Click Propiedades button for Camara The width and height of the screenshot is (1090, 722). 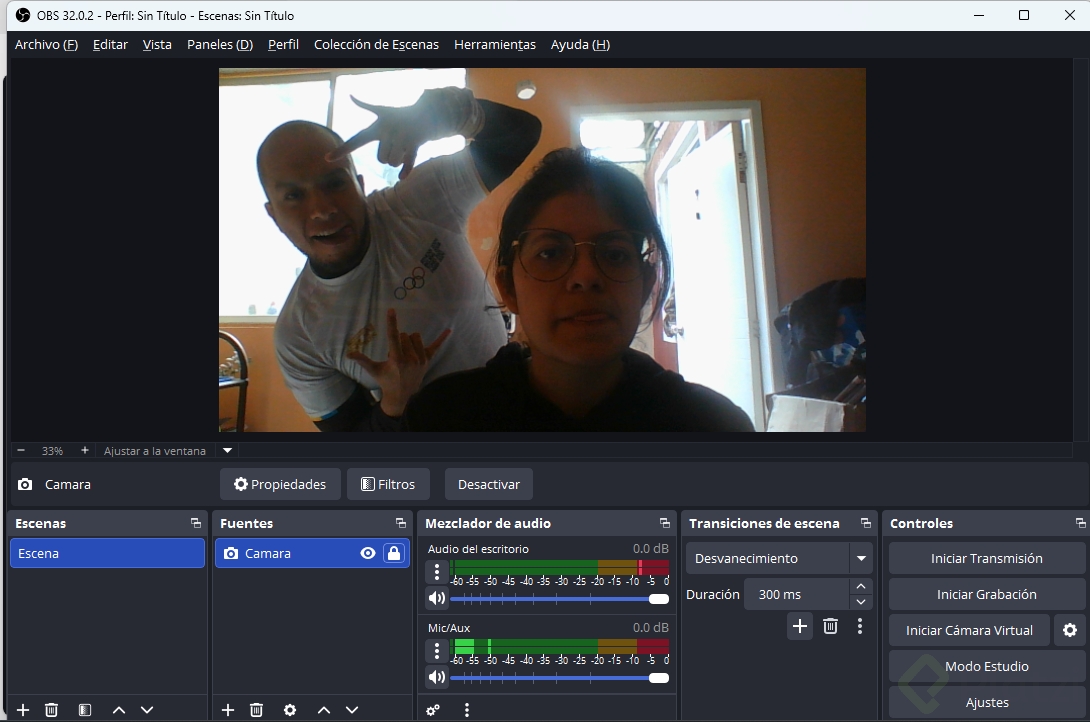280,484
